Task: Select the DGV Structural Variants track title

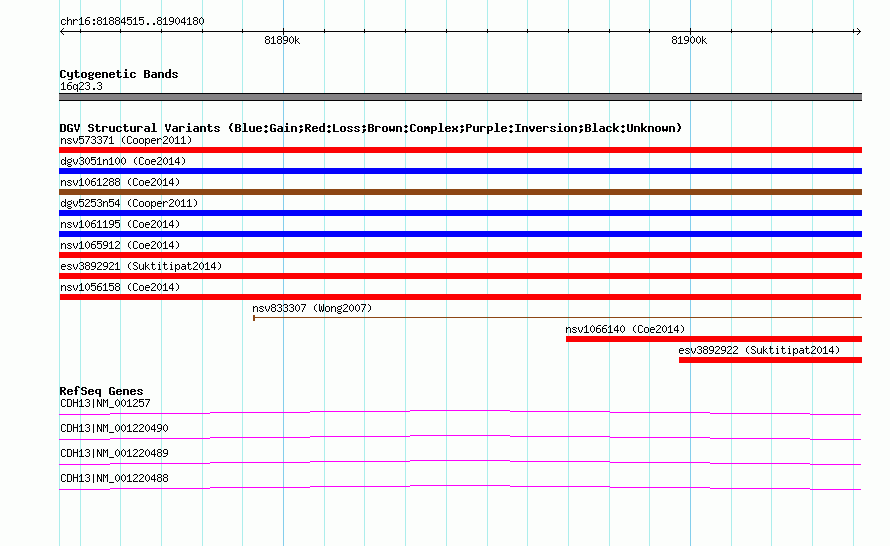Action: 371,128
